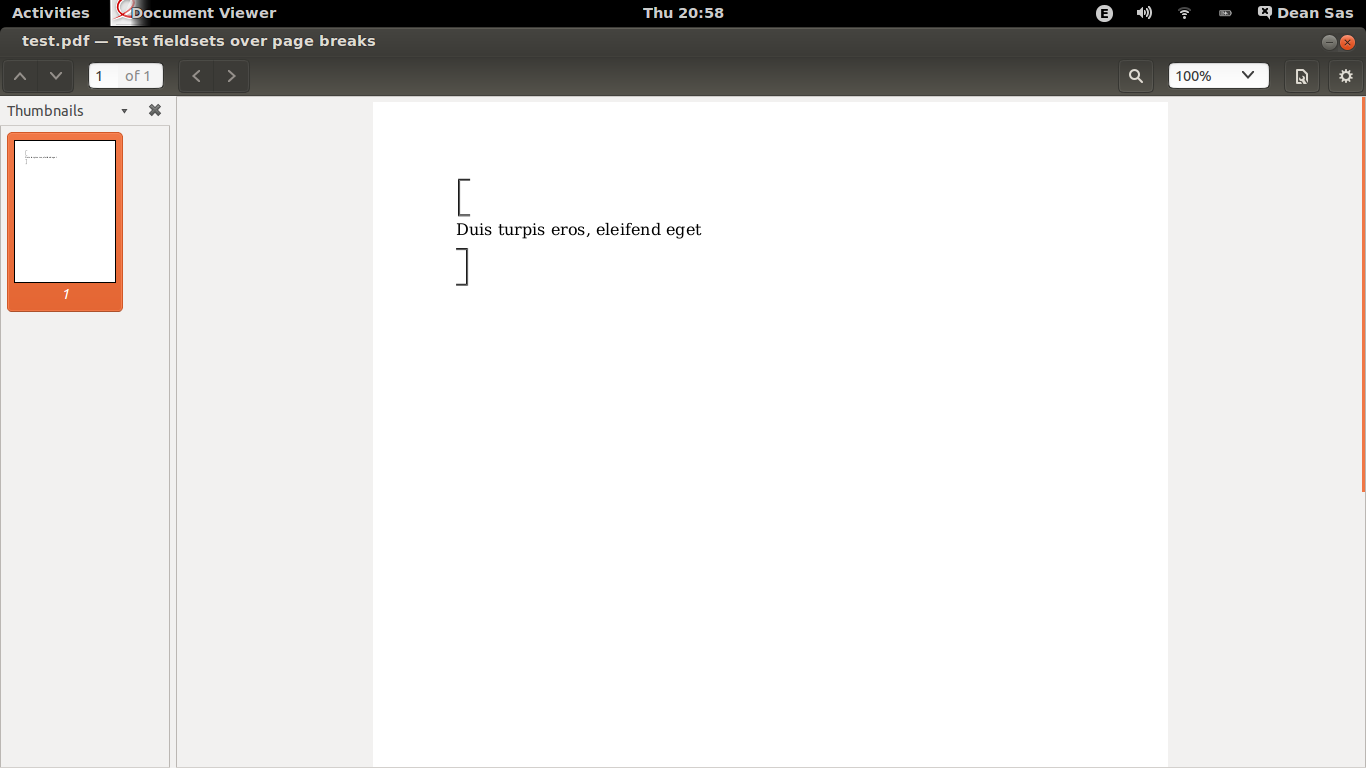1366x768 pixels.
Task: Click the volume speaker icon
Action: [x=1145, y=13]
